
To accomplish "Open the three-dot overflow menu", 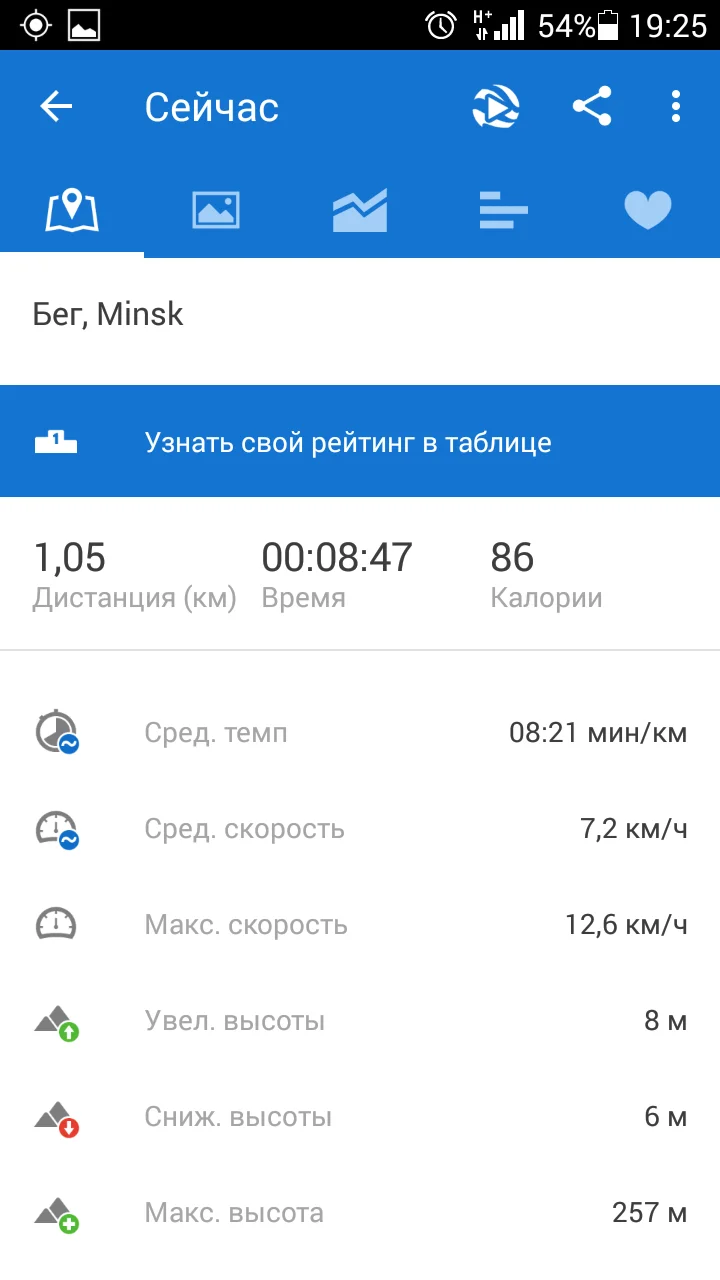I will (676, 106).
